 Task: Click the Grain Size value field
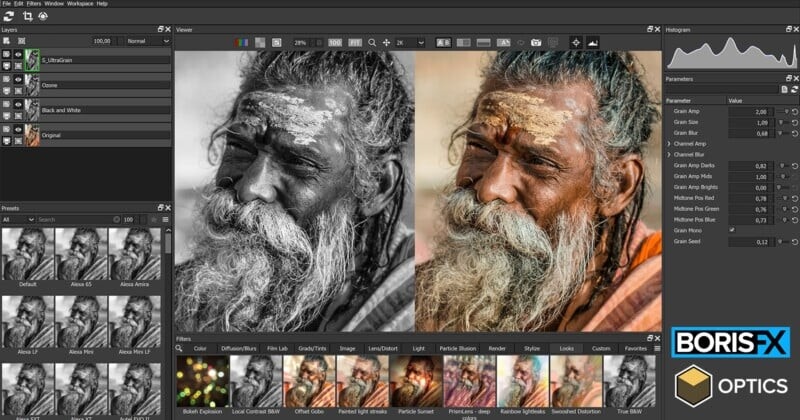(751, 122)
